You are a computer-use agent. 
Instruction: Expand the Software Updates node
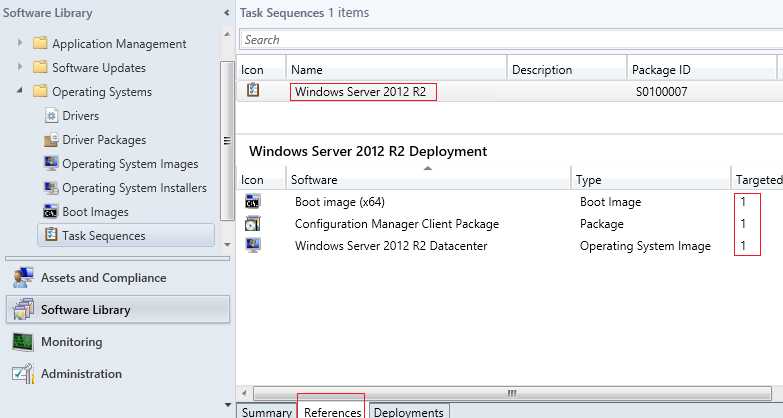click(19, 66)
